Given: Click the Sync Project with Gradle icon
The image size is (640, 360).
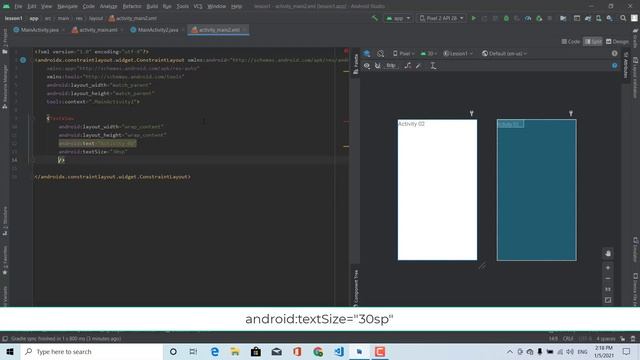Looking at the screenshot, I should click(x=588, y=18).
